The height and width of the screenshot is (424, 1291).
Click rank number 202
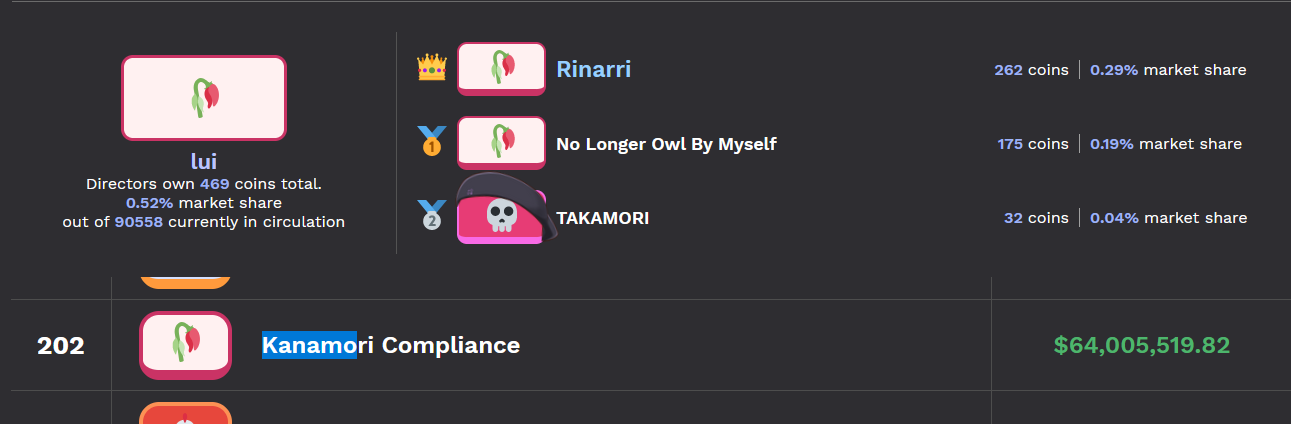coord(61,346)
